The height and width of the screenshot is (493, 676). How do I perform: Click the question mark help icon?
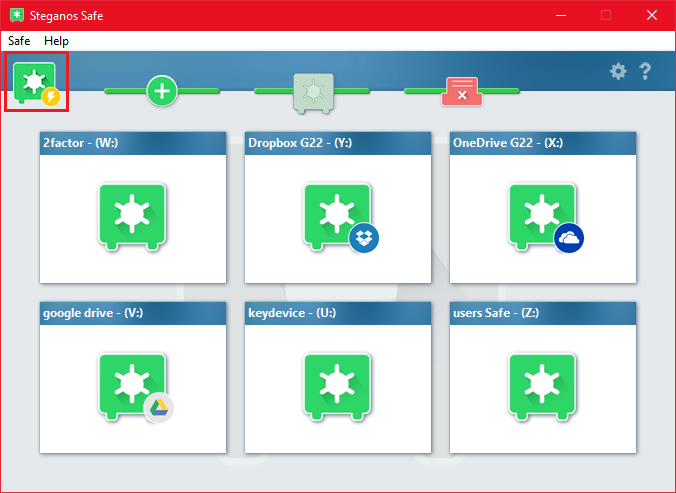click(645, 71)
